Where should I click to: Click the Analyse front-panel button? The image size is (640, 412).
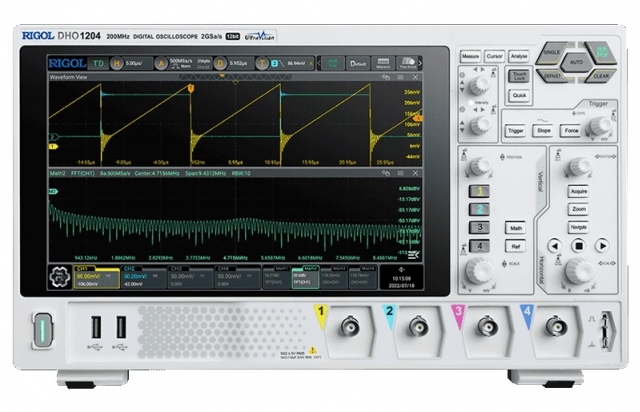coord(518,56)
